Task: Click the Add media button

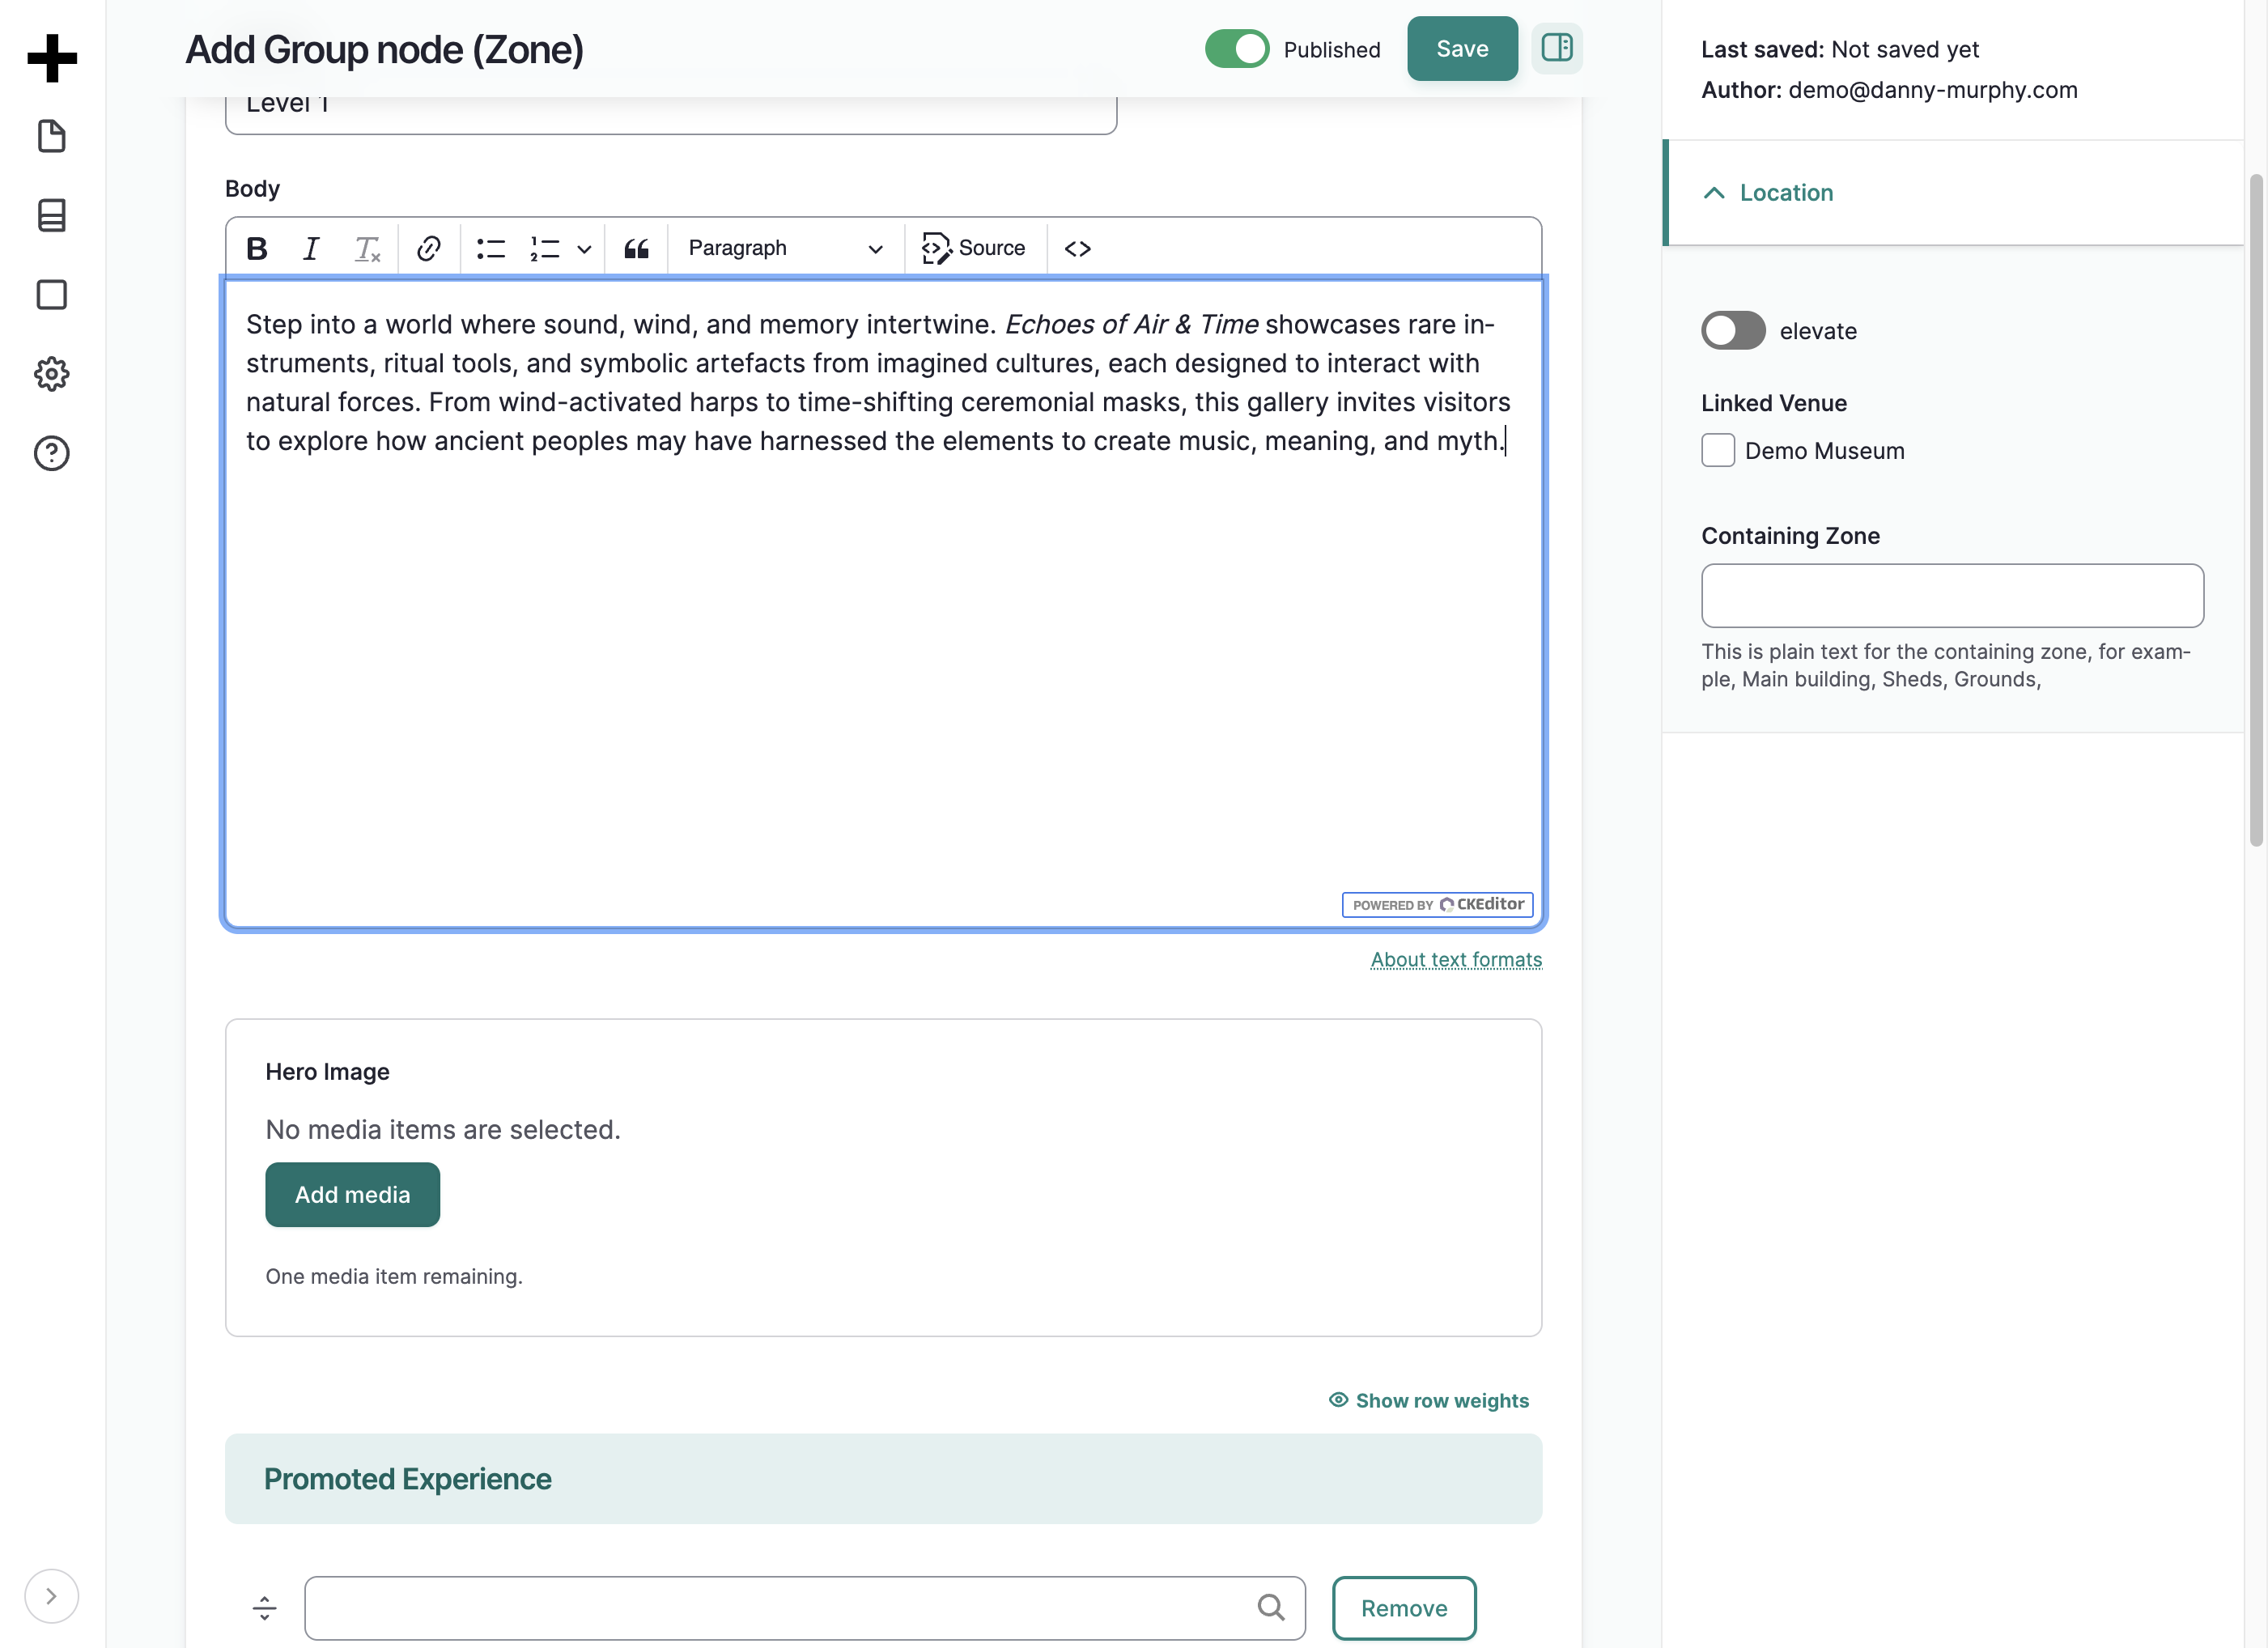Action: [352, 1195]
